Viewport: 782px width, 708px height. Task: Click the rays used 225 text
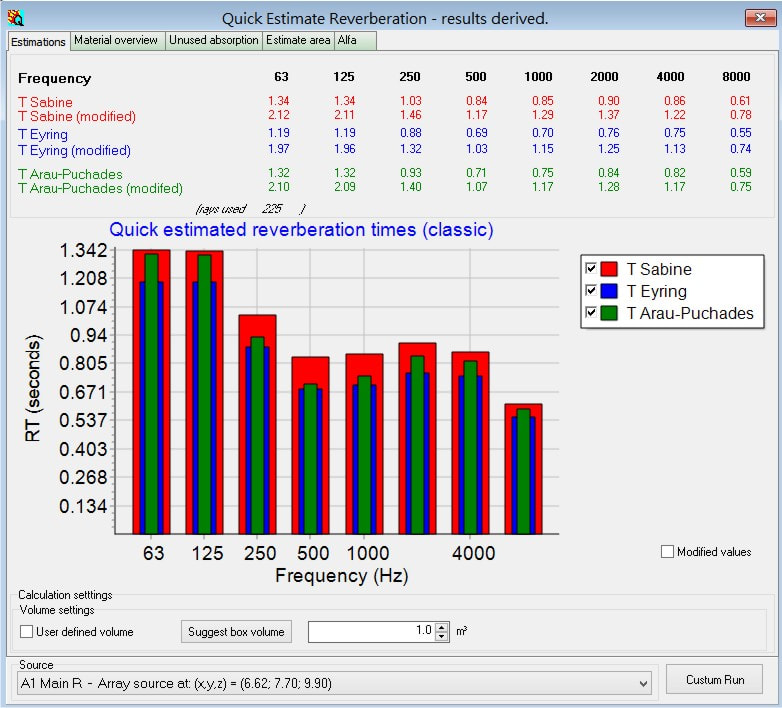[x=250, y=208]
